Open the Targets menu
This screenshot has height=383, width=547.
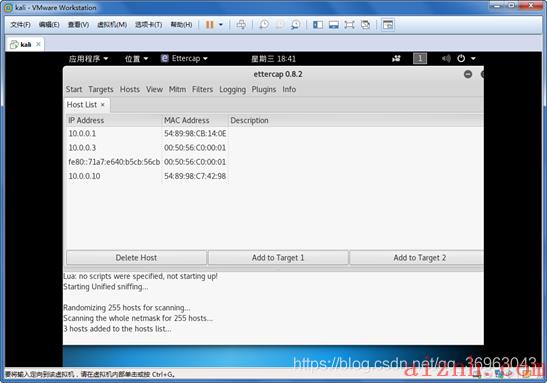[x=101, y=90]
